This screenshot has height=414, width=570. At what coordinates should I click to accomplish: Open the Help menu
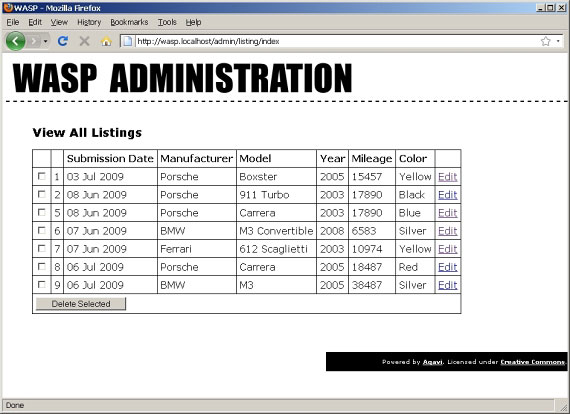193,22
